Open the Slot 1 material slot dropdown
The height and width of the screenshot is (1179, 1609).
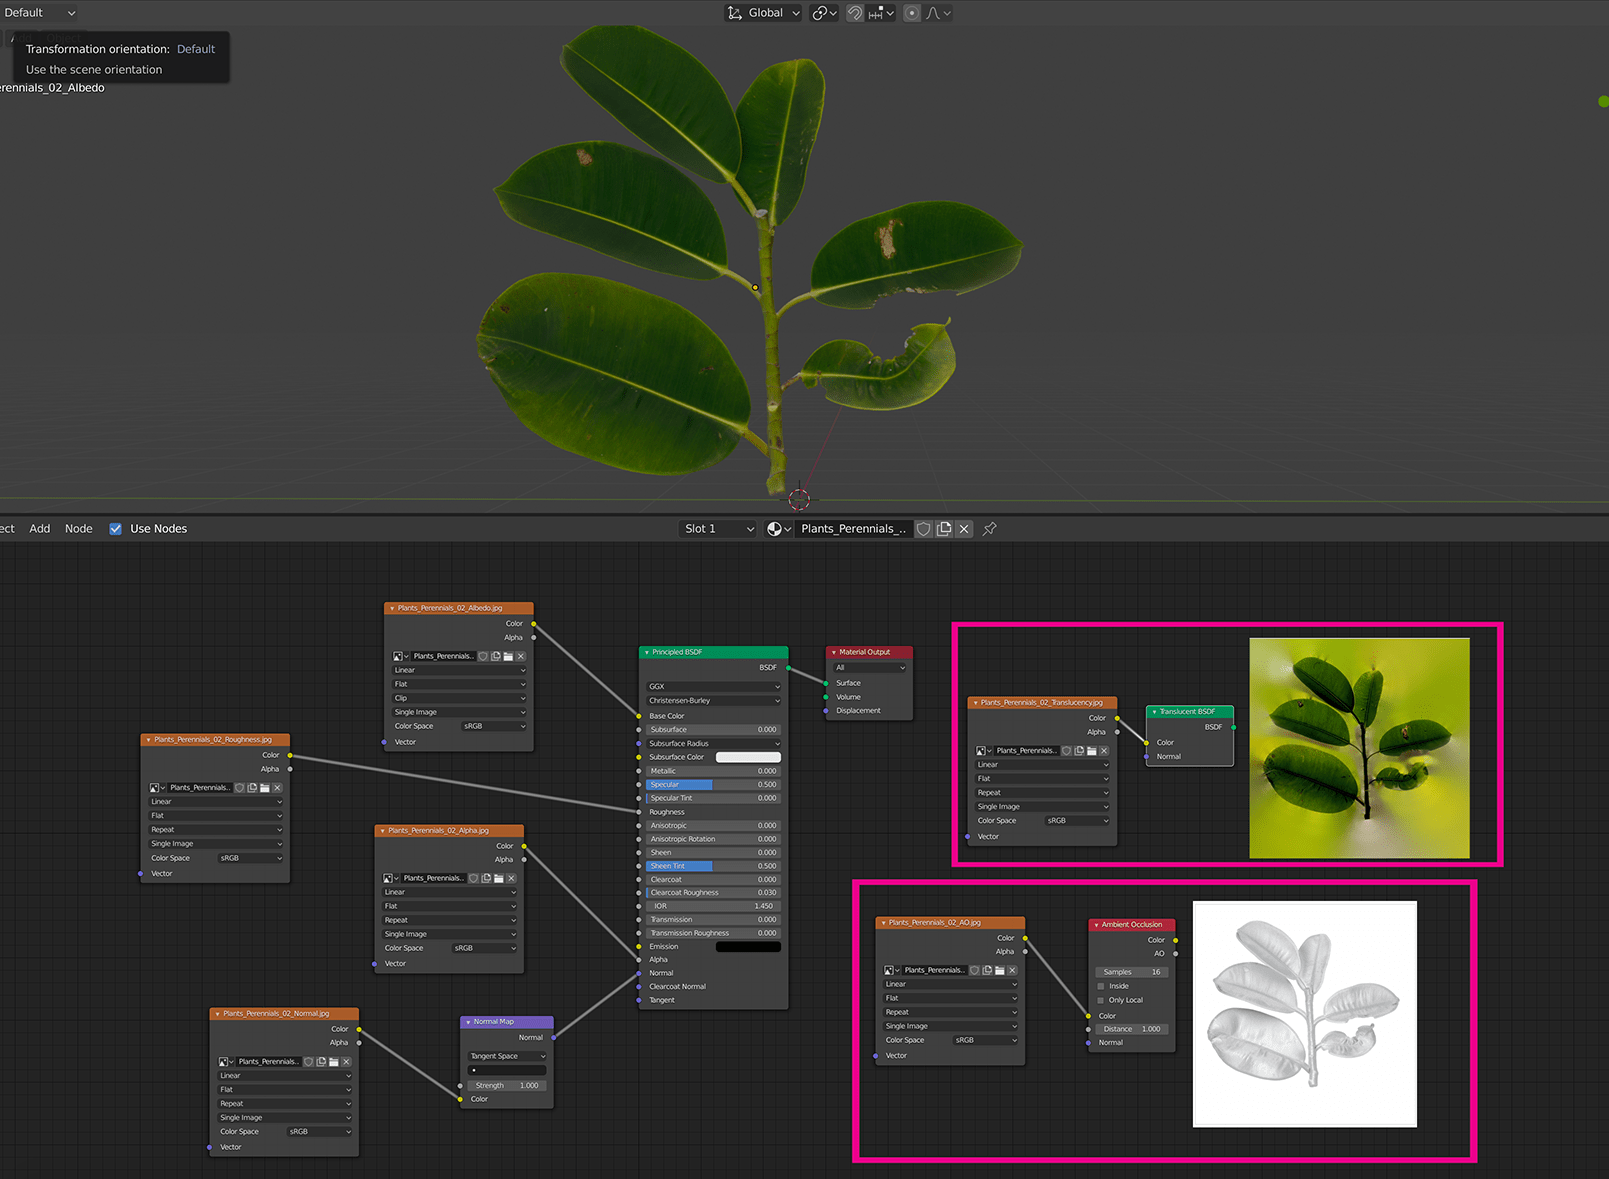[718, 529]
